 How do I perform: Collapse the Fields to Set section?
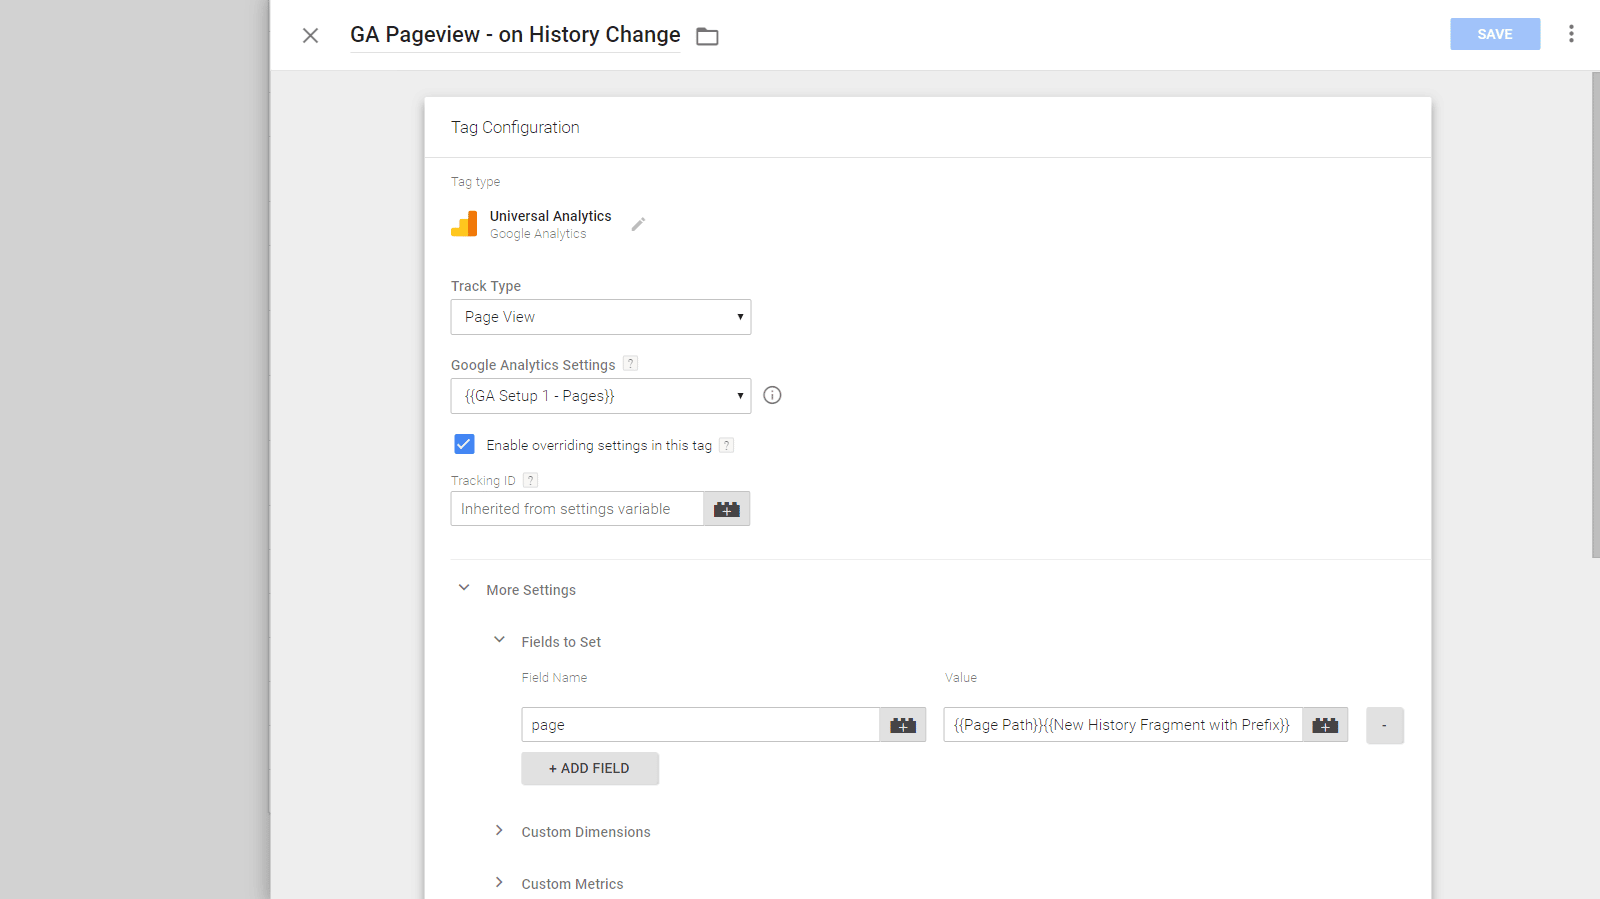[x=499, y=640]
